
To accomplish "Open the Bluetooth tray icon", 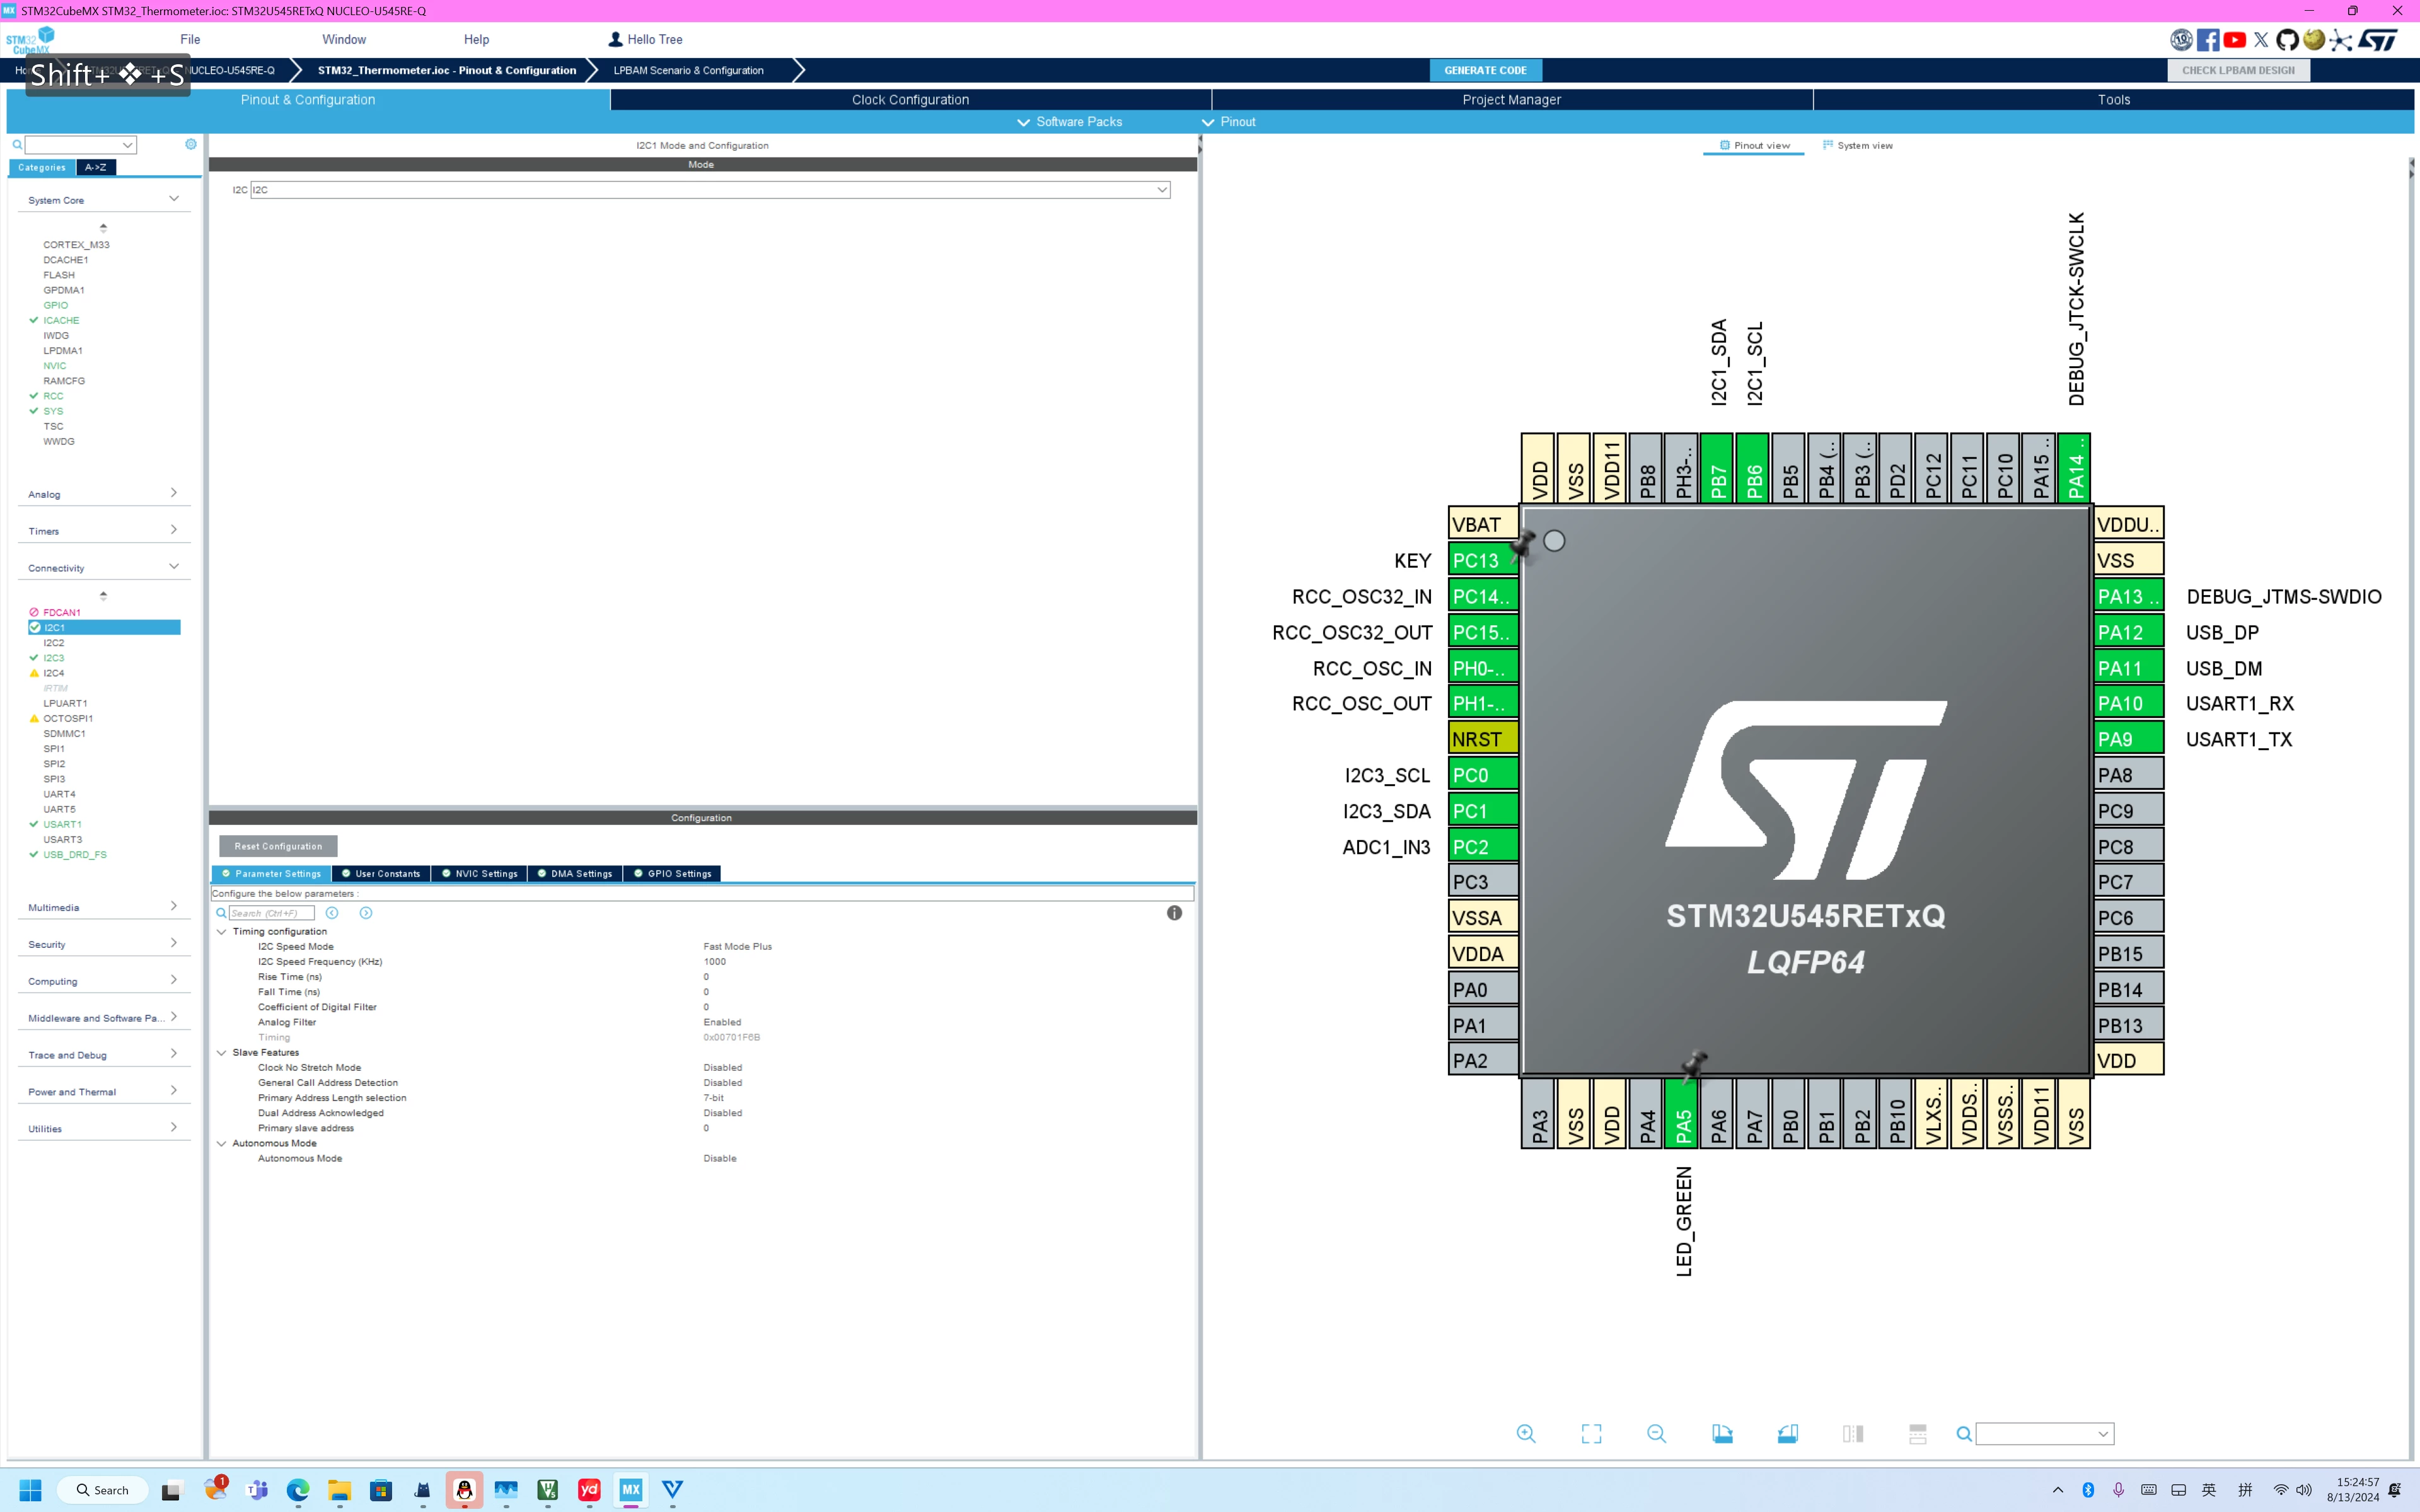I will (2088, 1490).
